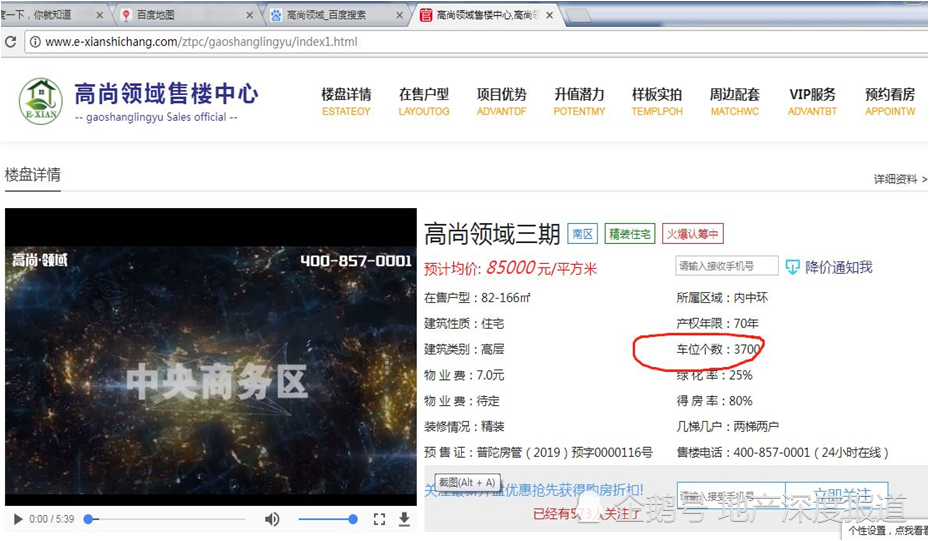The image size is (929, 541).
Task: Click the 几梯几户:两梯两户 text
Action: (x=728, y=427)
